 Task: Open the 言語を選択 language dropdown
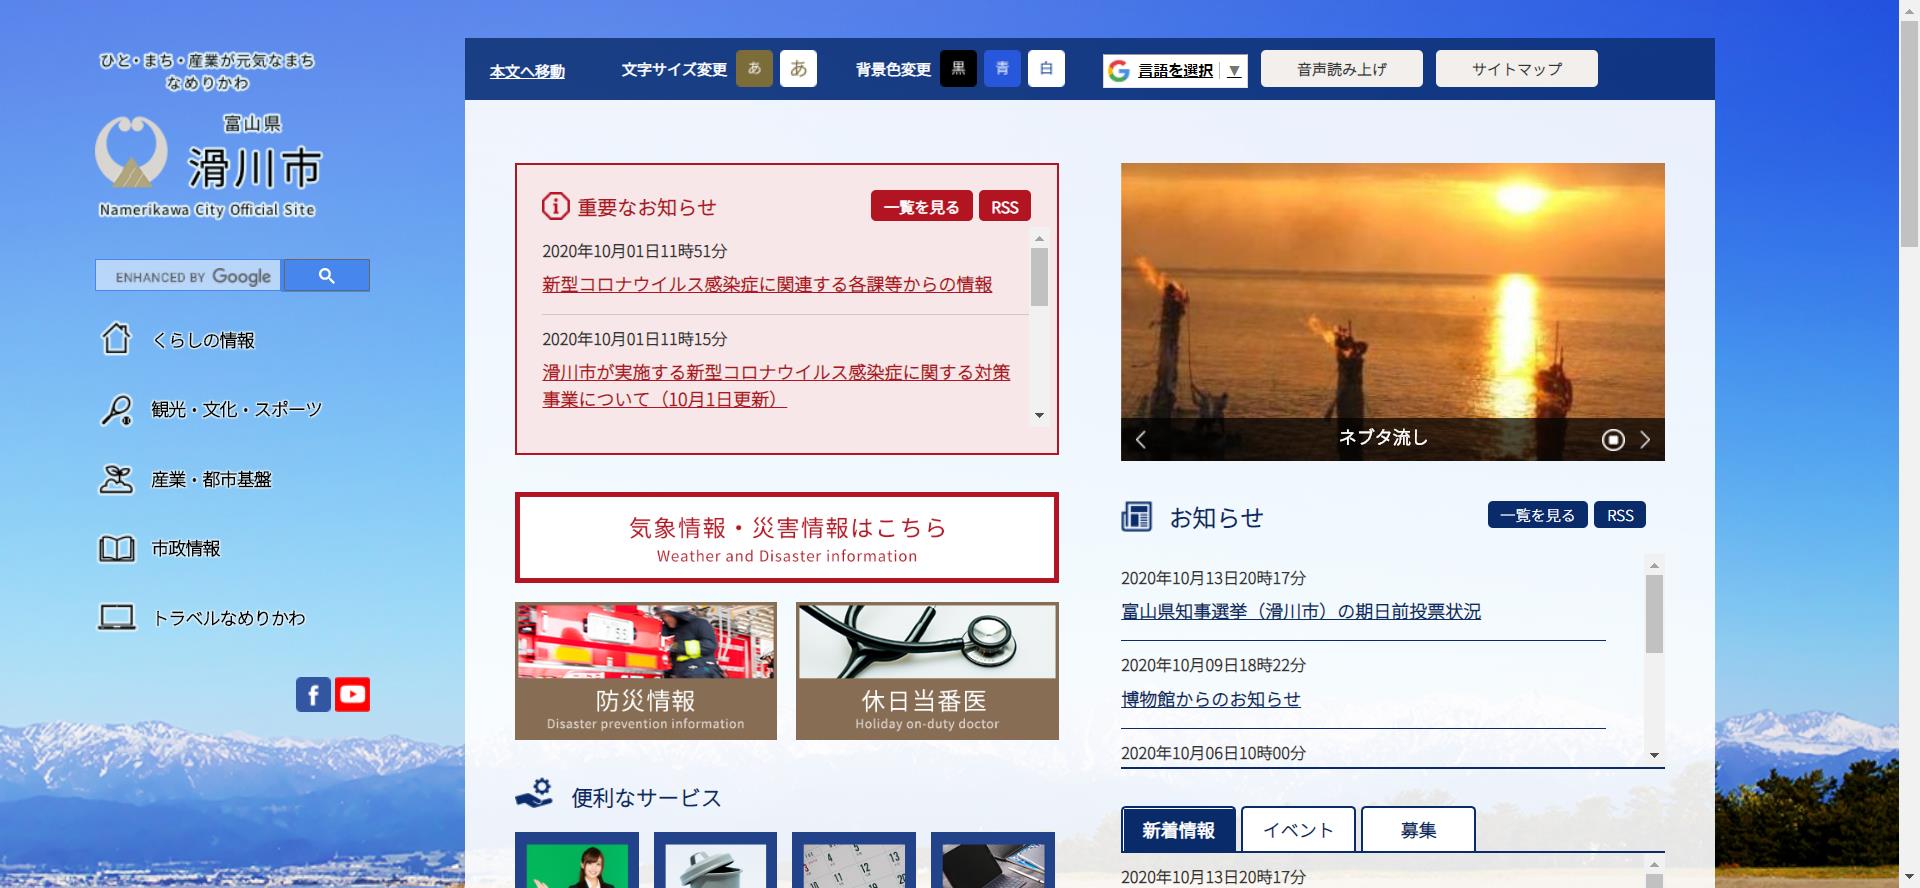coord(1175,70)
